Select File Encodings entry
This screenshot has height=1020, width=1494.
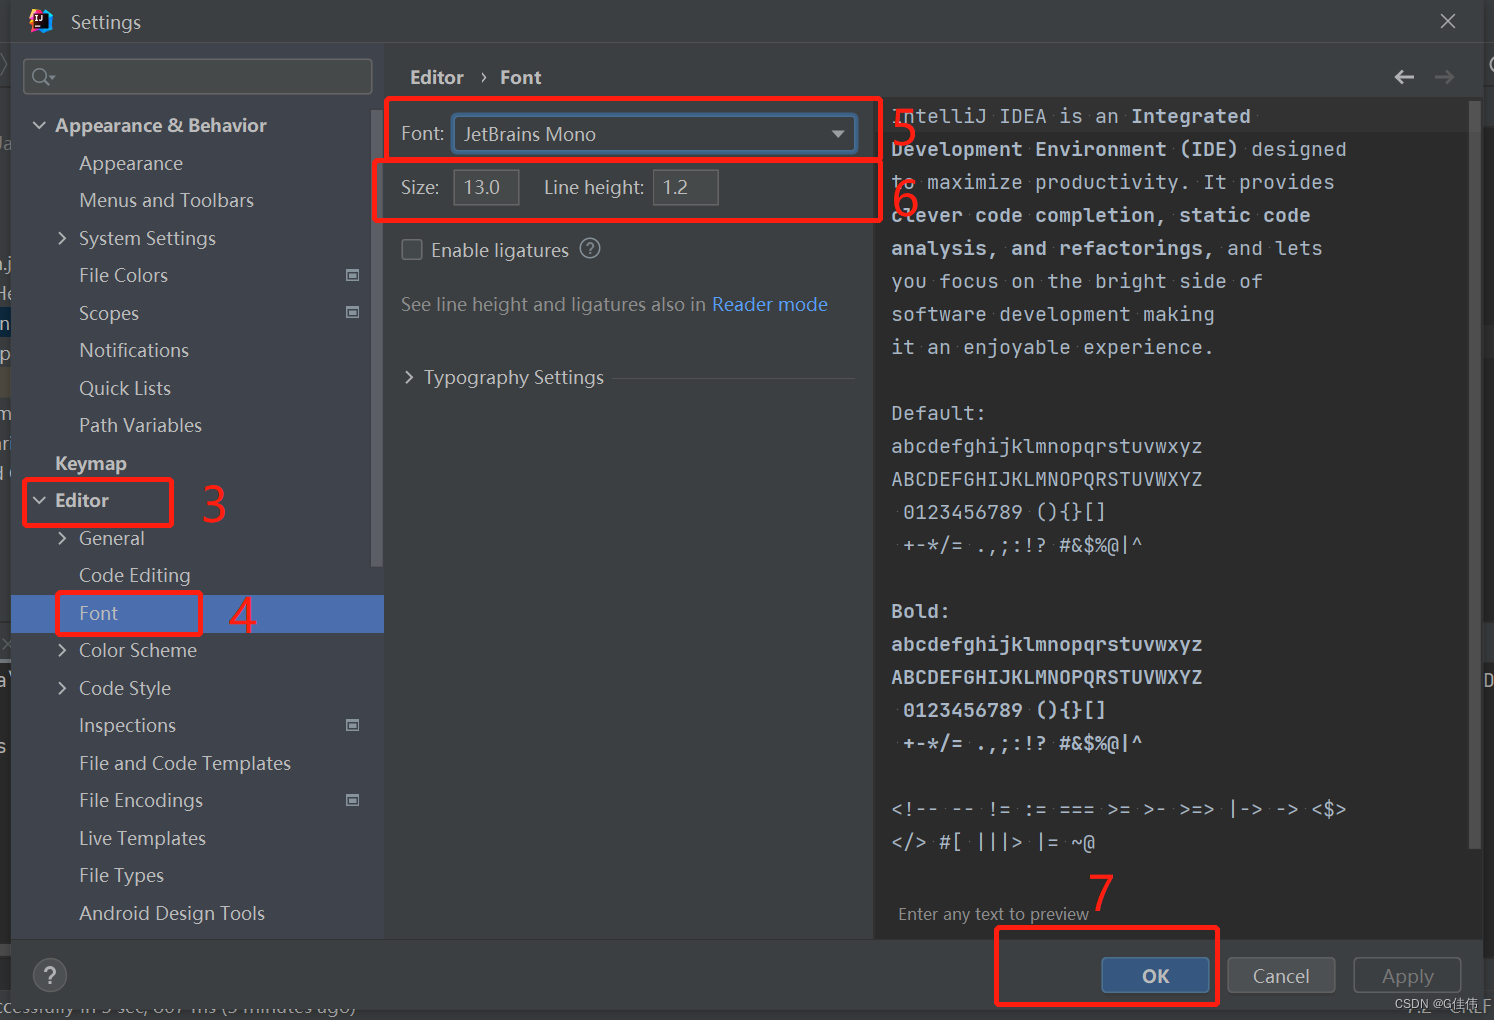click(x=141, y=800)
